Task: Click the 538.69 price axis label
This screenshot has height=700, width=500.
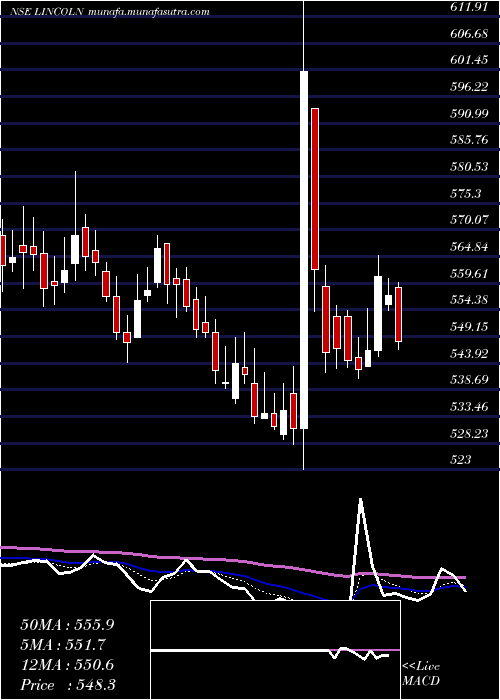Action: [x=469, y=380]
